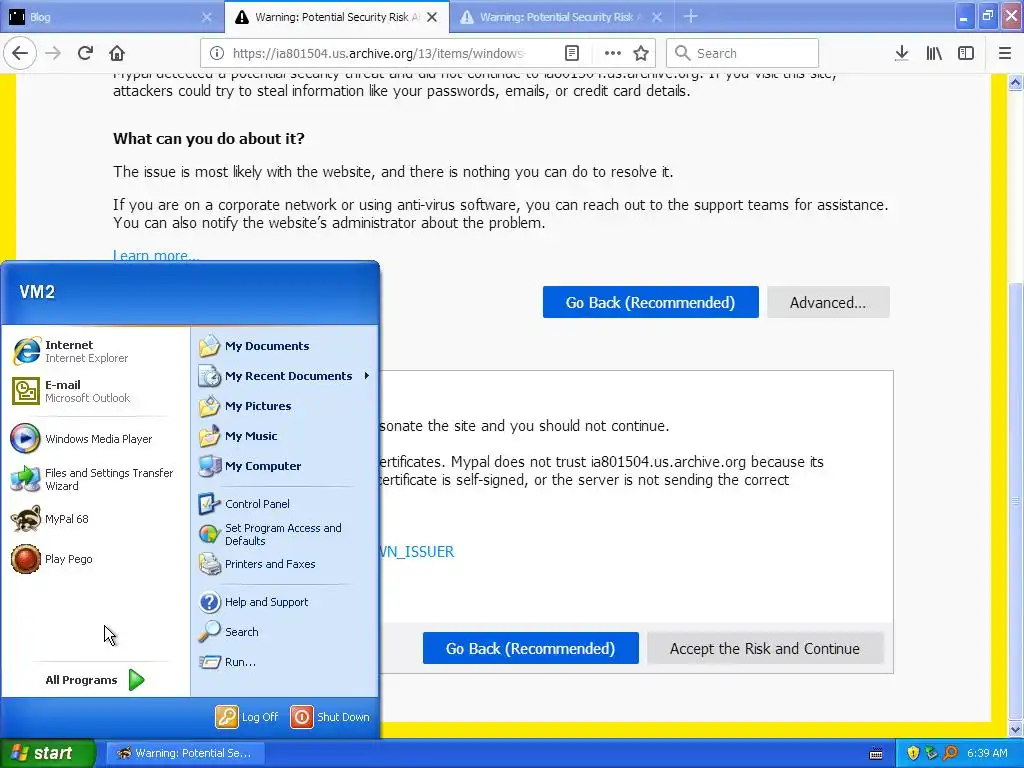Screen dimensions: 1024x768
Task: Launch Play Pego game
Action: click(x=95, y=559)
